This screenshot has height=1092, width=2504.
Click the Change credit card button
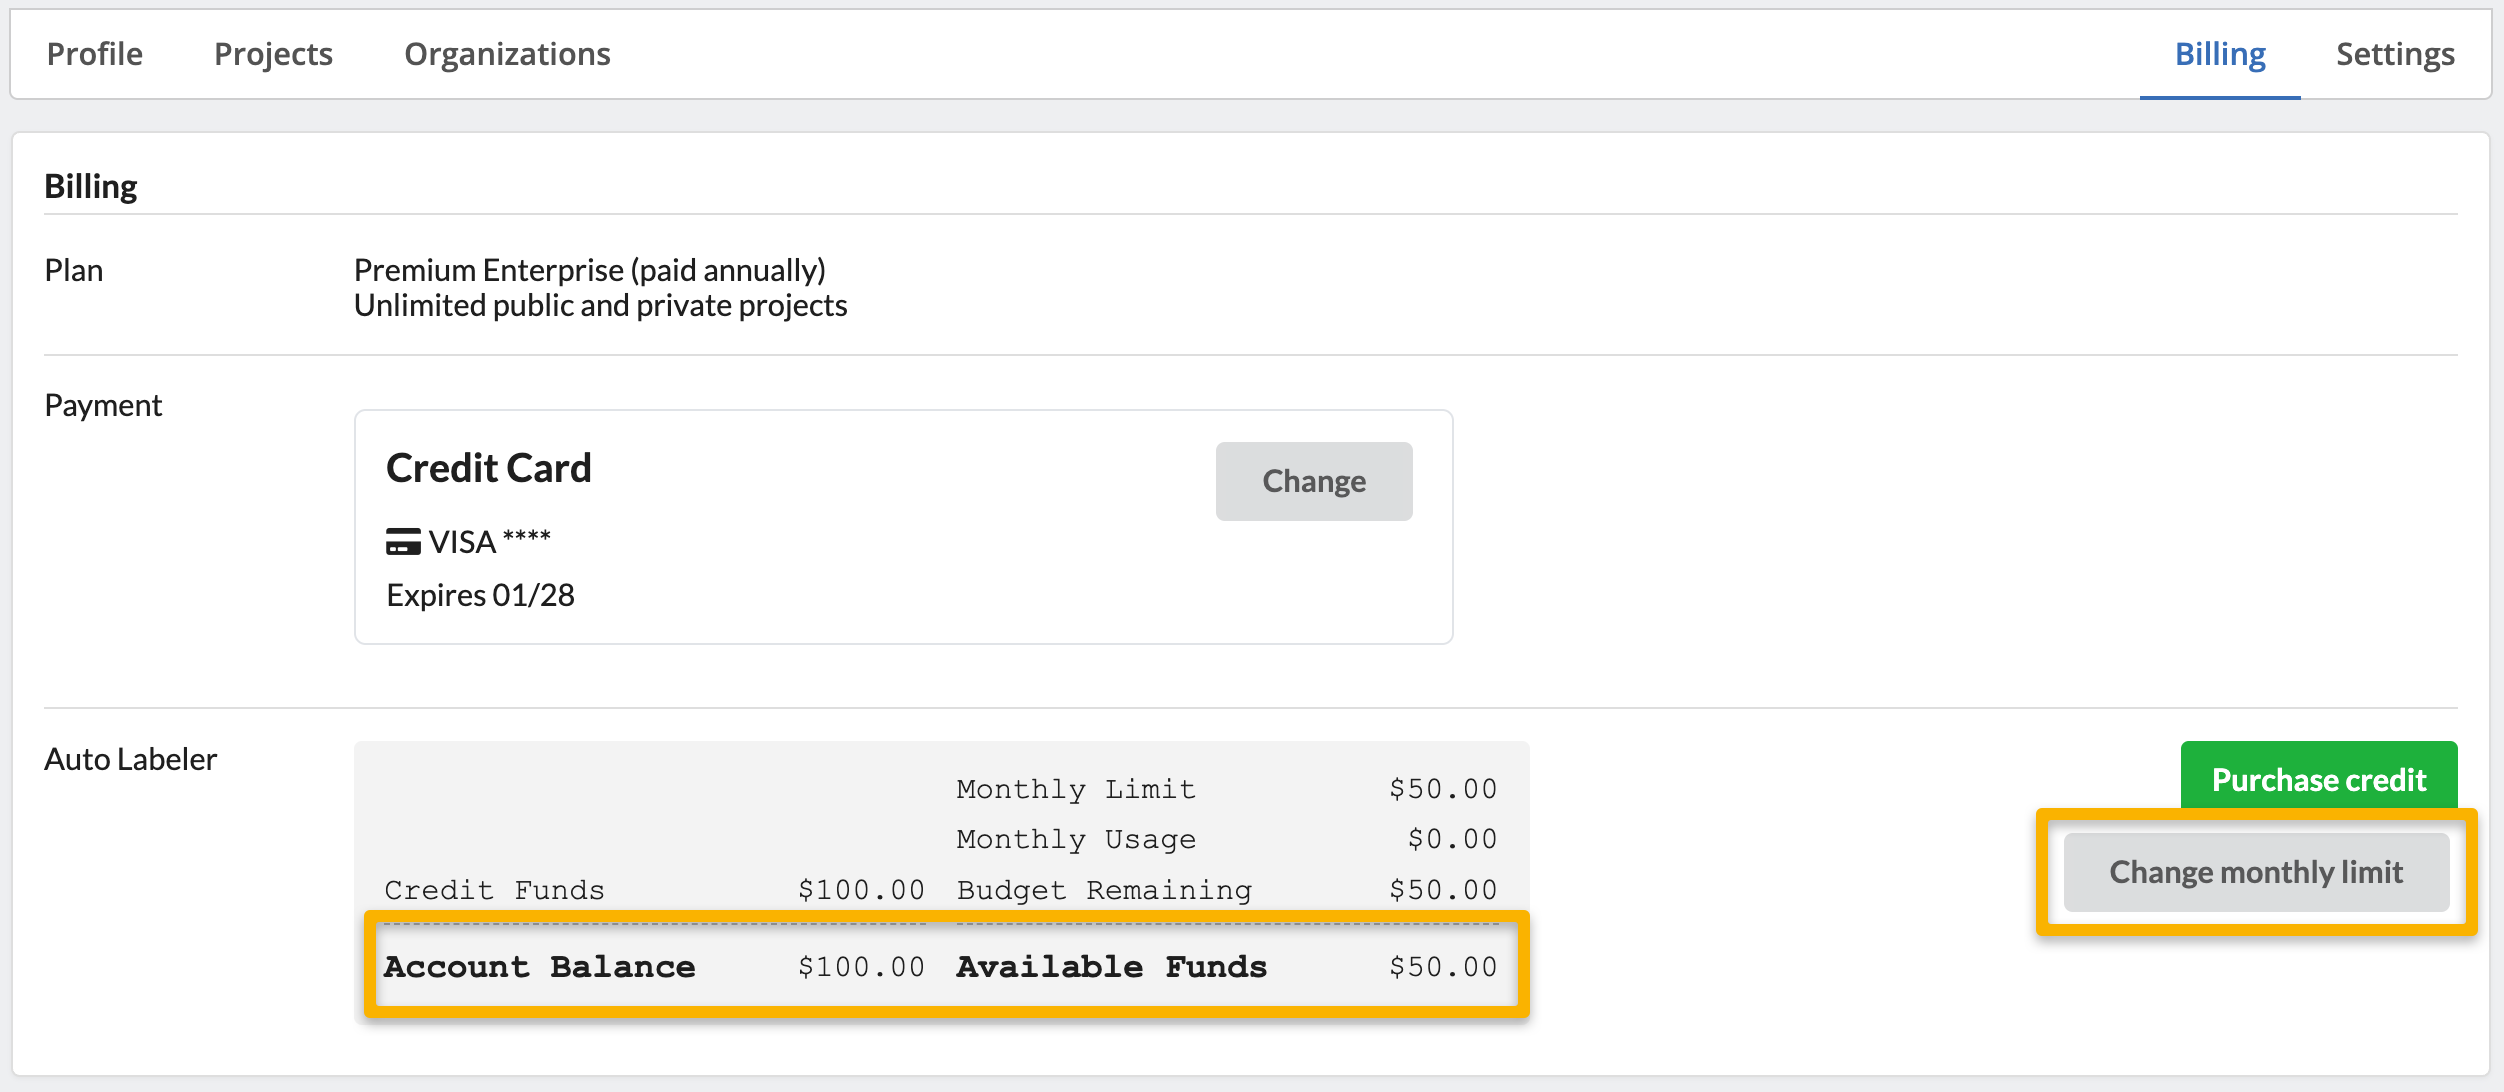[1313, 481]
